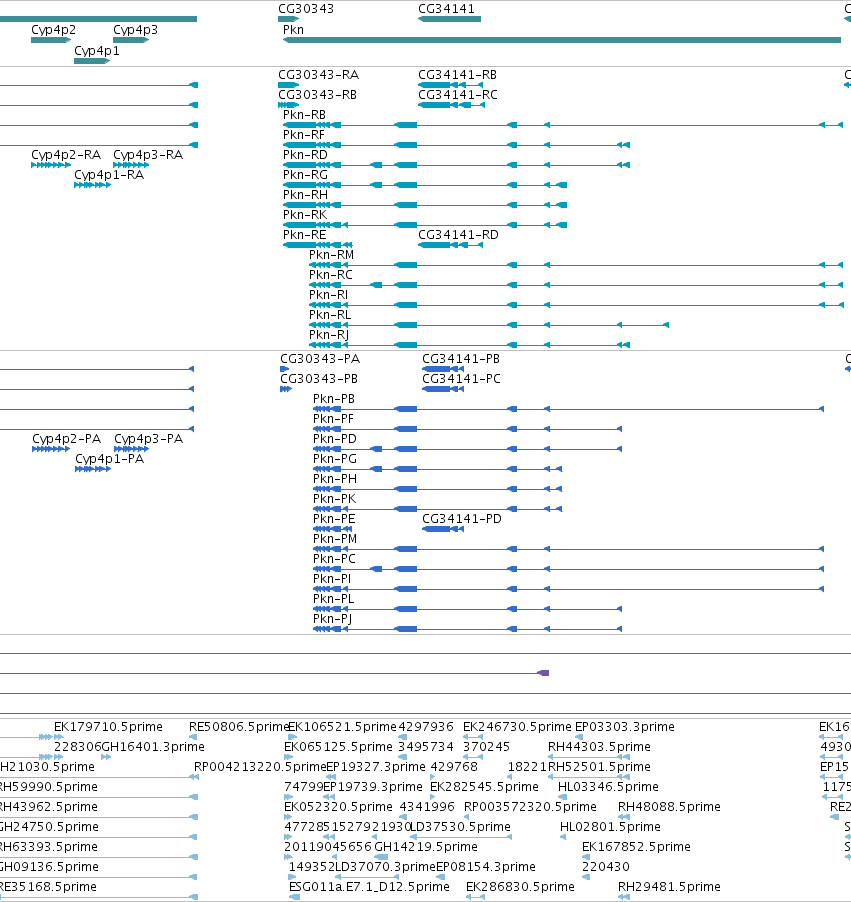Choose the Pkn-PE protein label
Screen dimensions: 851x902
(x=334, y=519)
